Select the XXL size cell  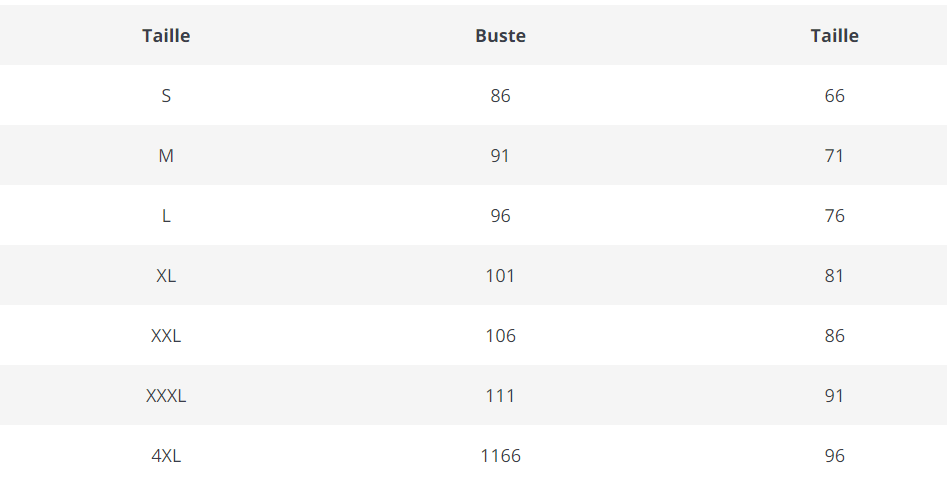pos(166,336)
